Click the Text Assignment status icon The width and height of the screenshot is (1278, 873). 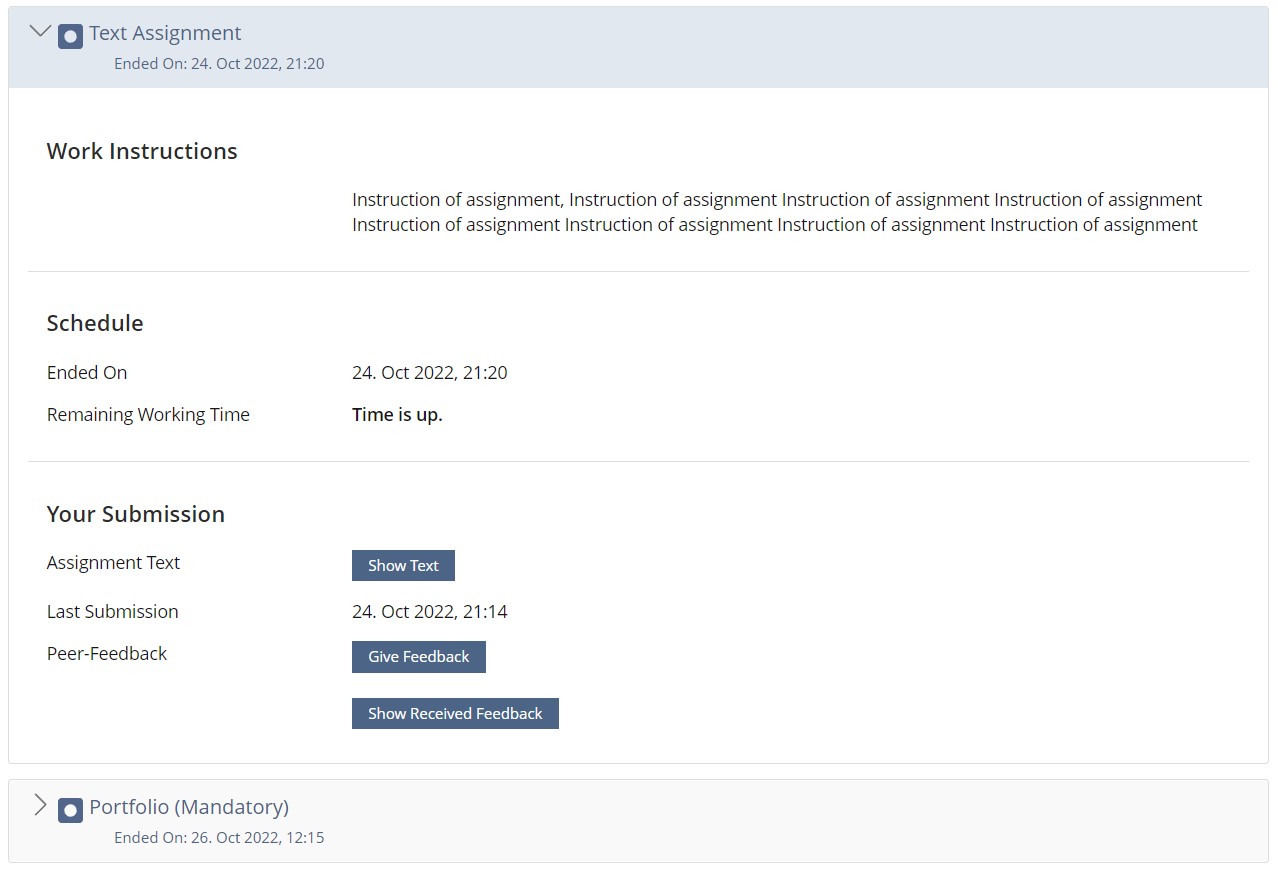click(x=70, y=36)
